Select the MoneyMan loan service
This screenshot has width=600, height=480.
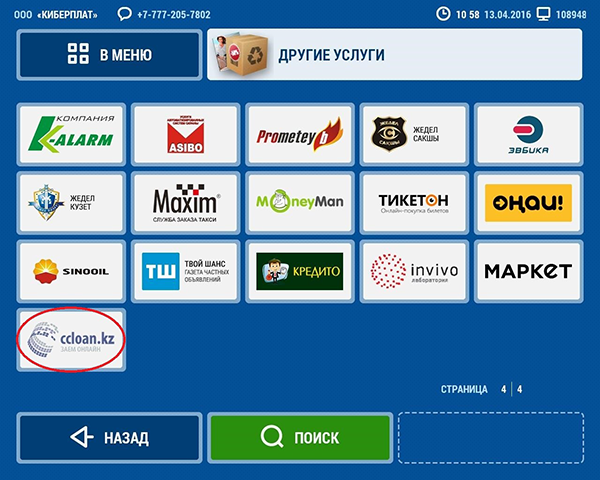pos(300,203)
